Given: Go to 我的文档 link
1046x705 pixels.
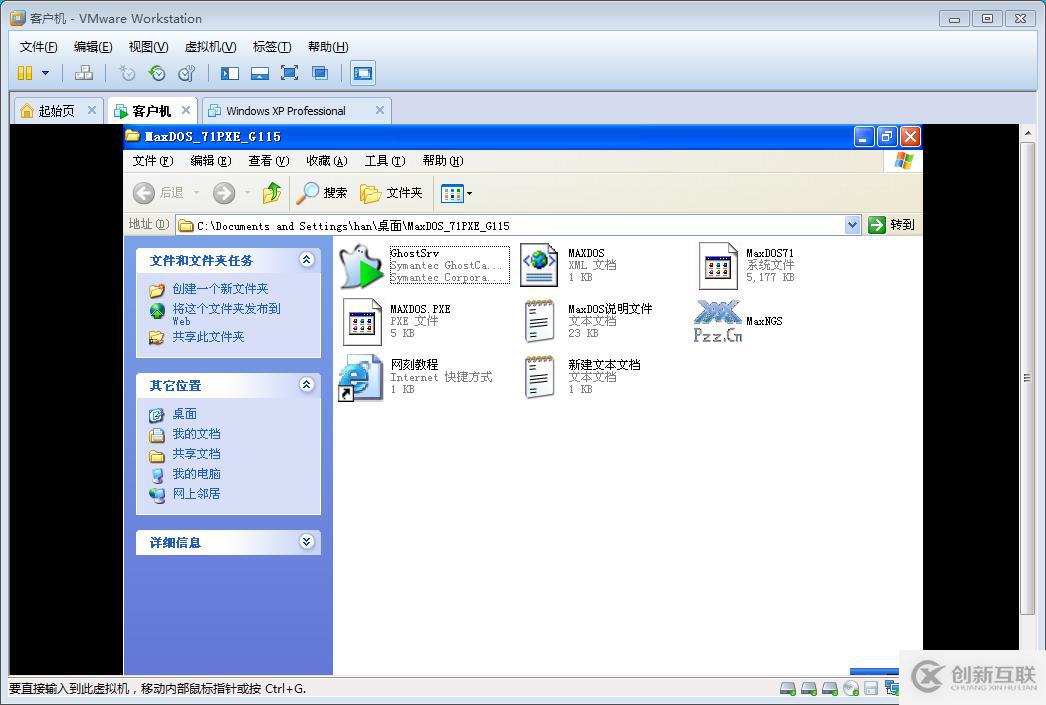Looking at the screenshot, I should point(196,434).
